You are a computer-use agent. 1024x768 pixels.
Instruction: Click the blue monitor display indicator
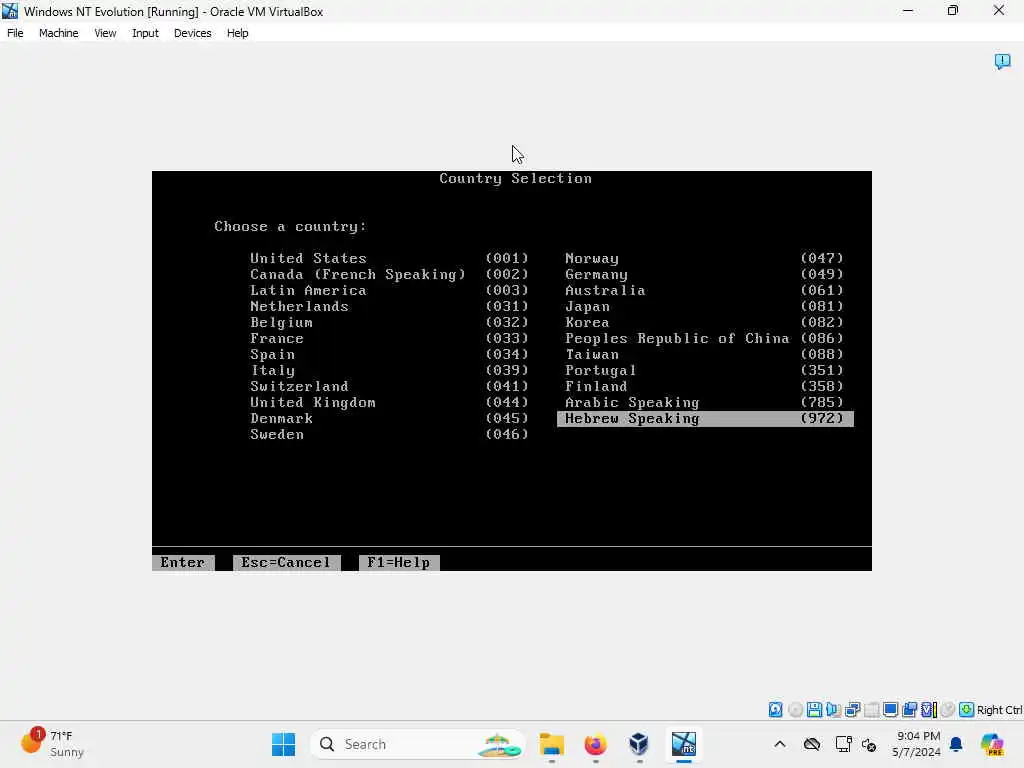click(x=890, y=709)
